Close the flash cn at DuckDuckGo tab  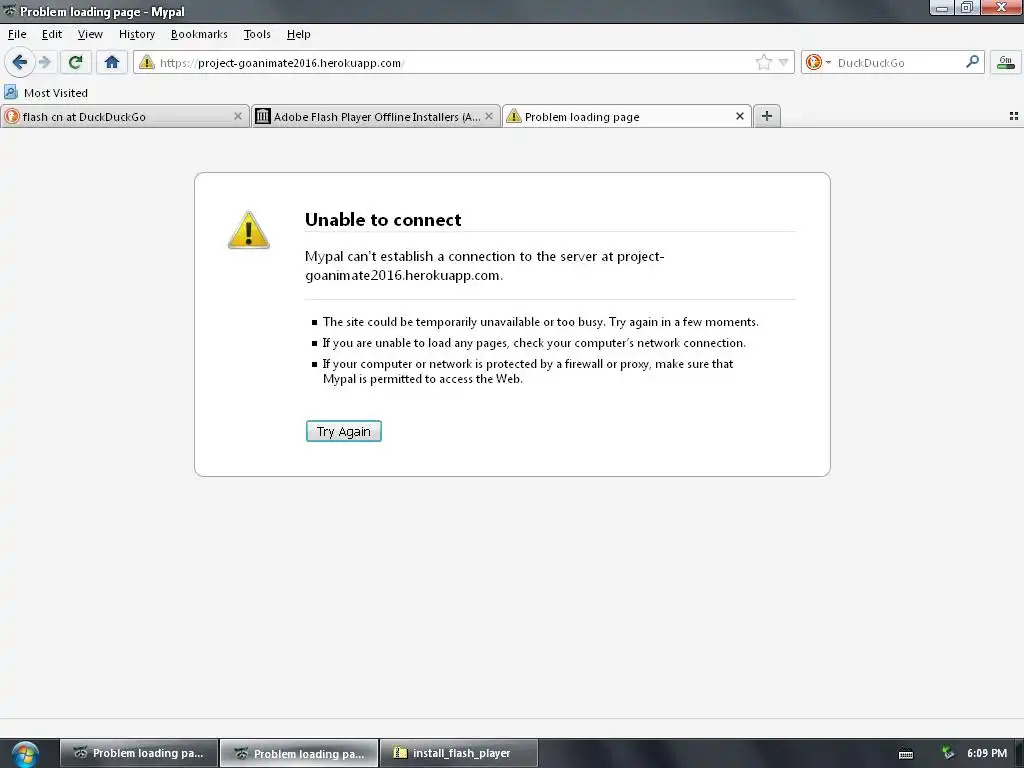click(x=238, y=116)
